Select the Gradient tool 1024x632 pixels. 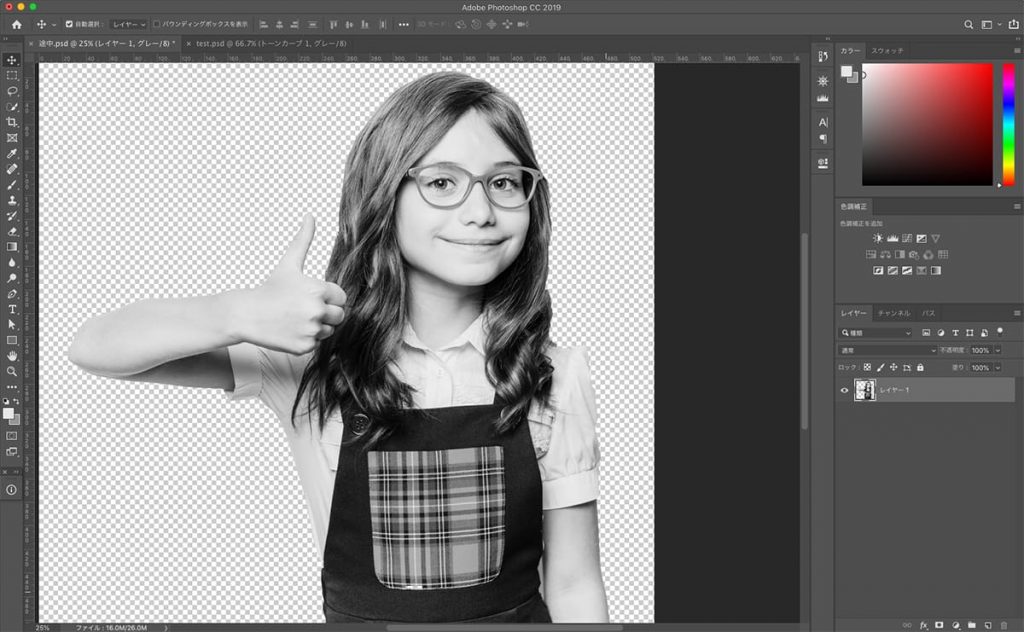[12, 247]
